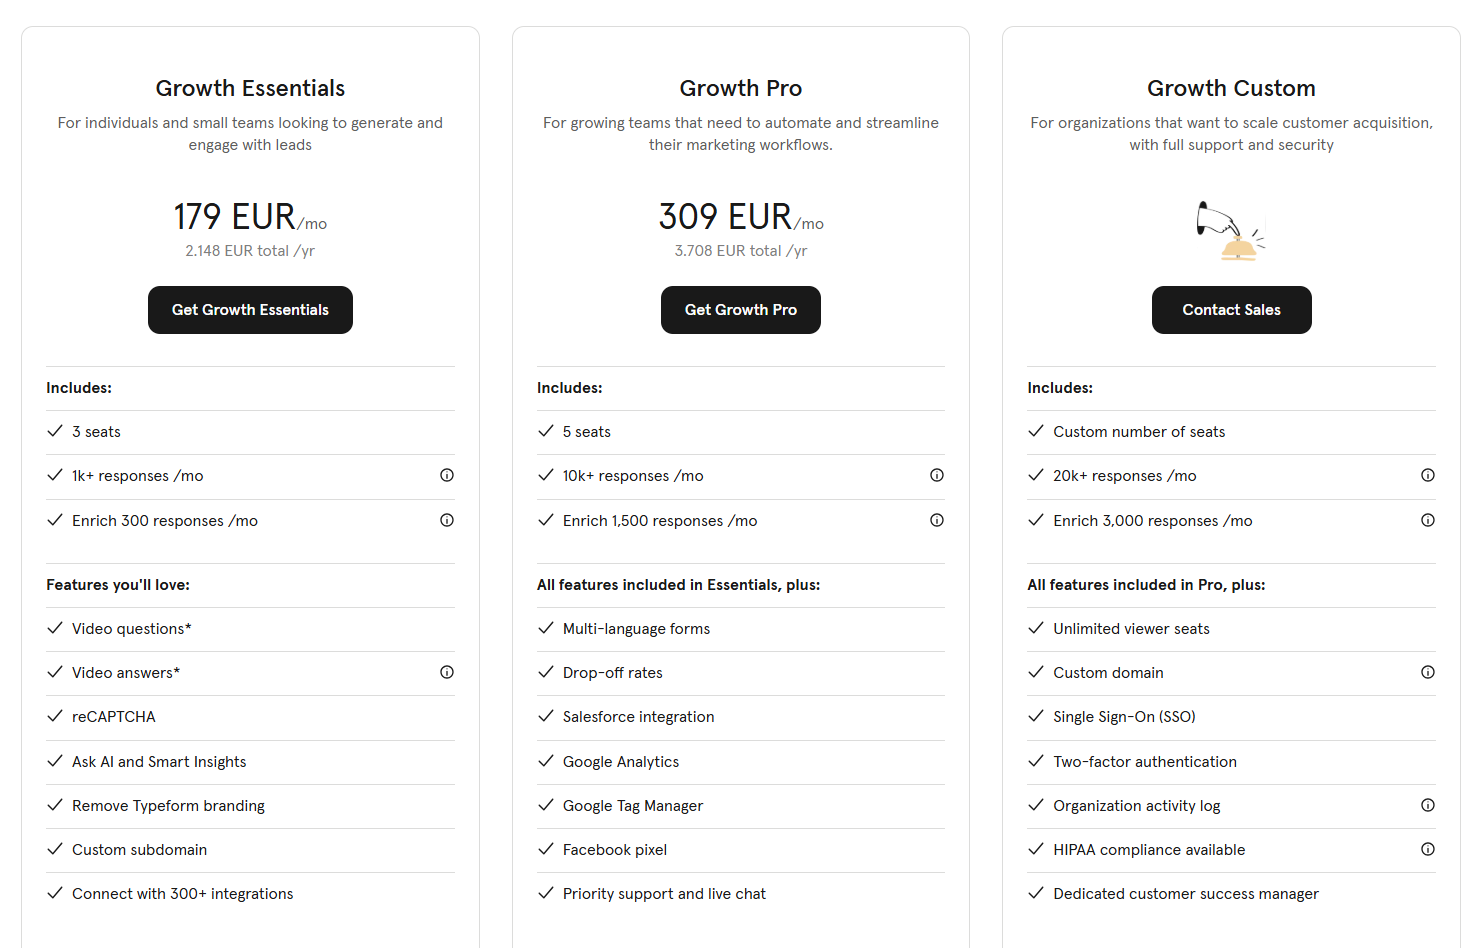The width and height of the screenshot is (1478, 948).
Task: Open info icon for Enrich 300 responses
Action: click(447, 520)
